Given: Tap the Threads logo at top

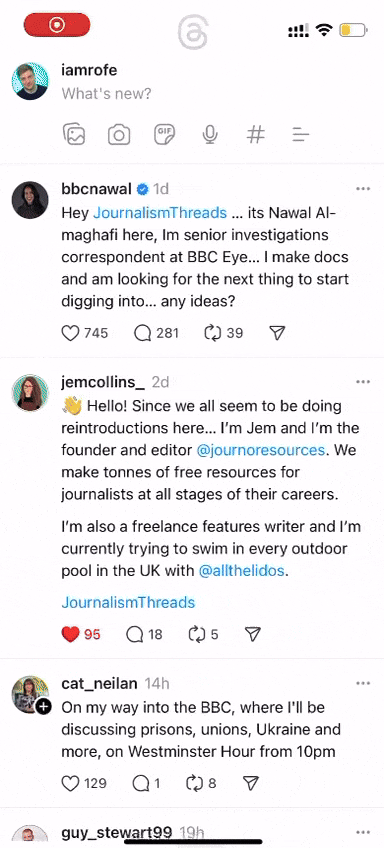Looking at the screenshot, I should pos(191,32).
